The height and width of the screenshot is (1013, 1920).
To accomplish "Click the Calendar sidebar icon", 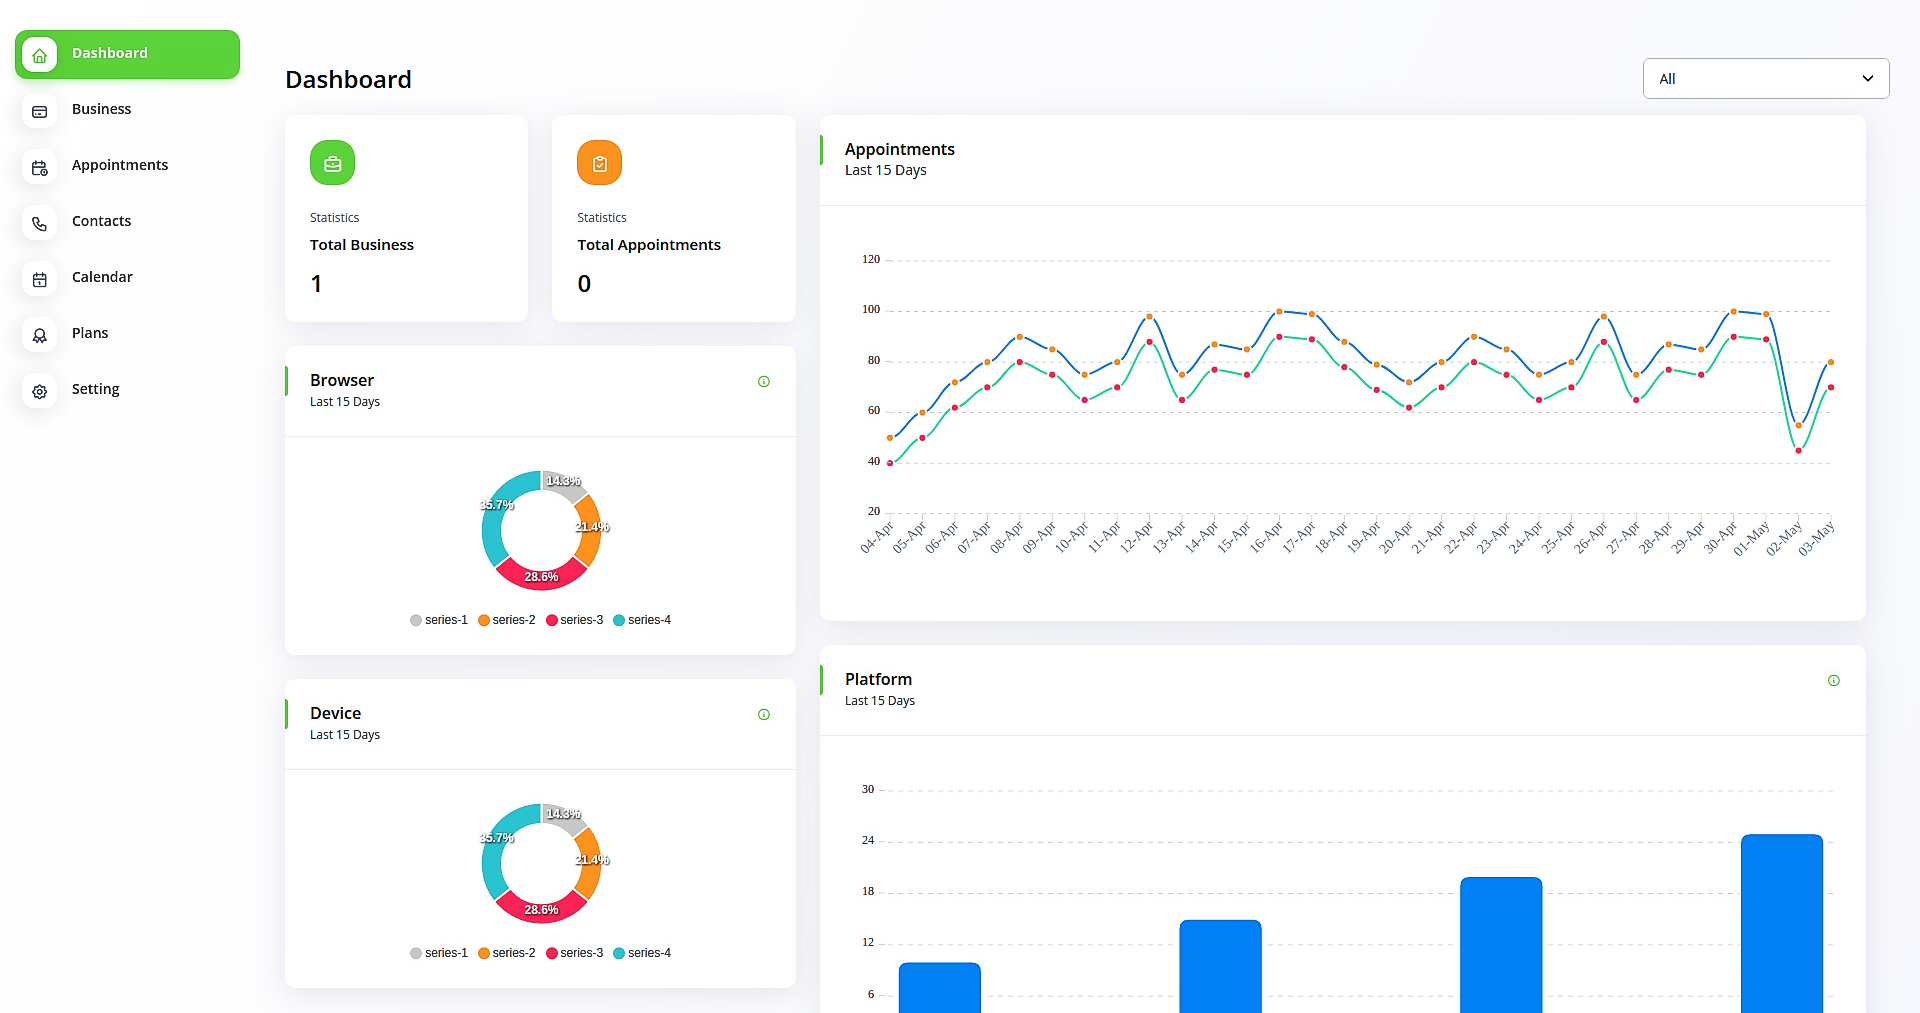I will 39,279.
